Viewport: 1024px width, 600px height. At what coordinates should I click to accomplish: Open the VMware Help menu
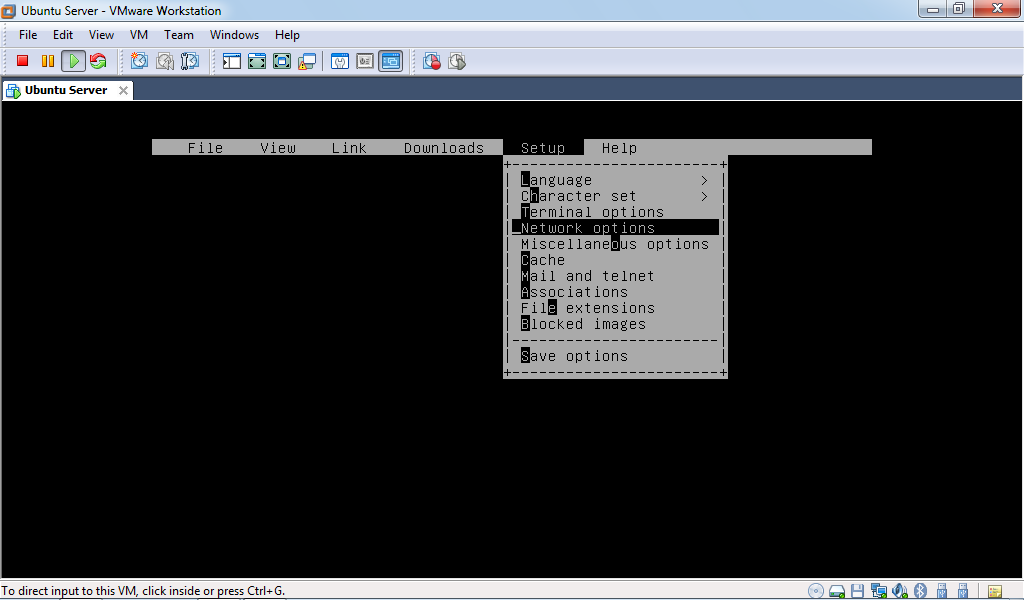(x=287, y=35)
